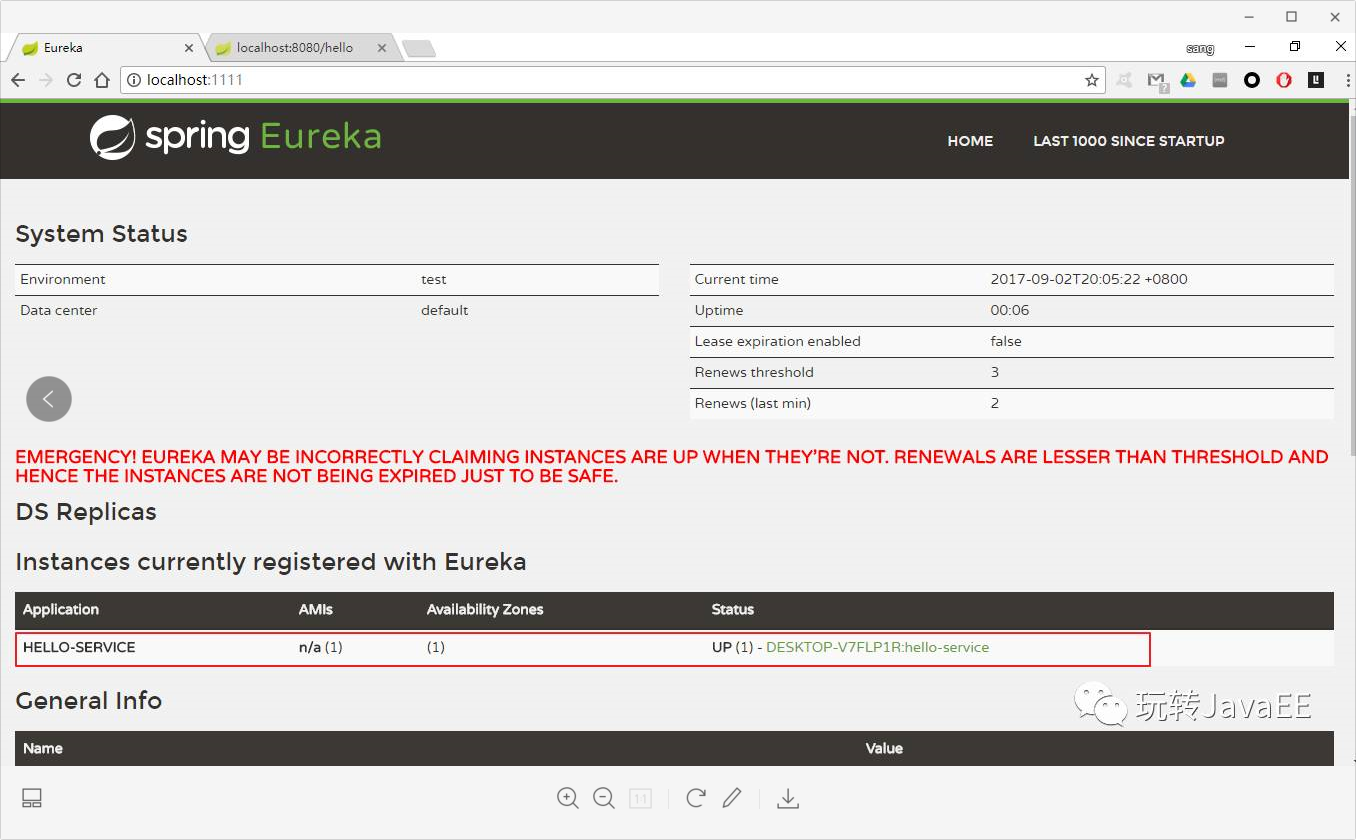Click the Value column header in General Info
This screenshot has height=840, width=1356.
[884, 748]
